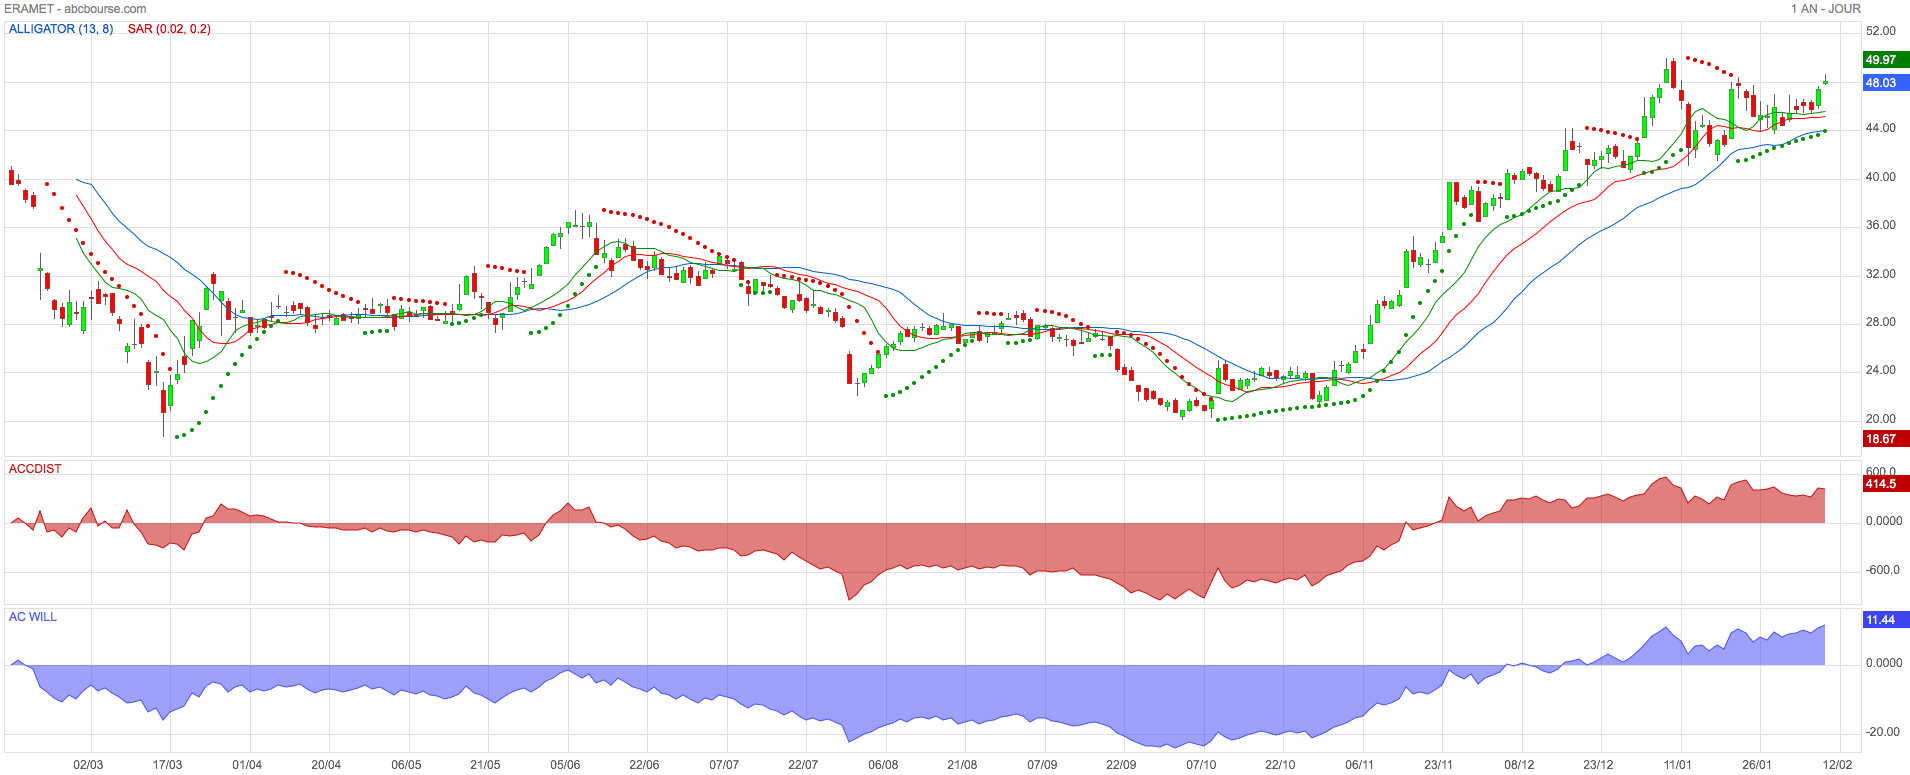Viewport: 1910px width, 775px height.
Task: Click the red 414.5 ACCDIST value tag
Action: coord(1886,484)
